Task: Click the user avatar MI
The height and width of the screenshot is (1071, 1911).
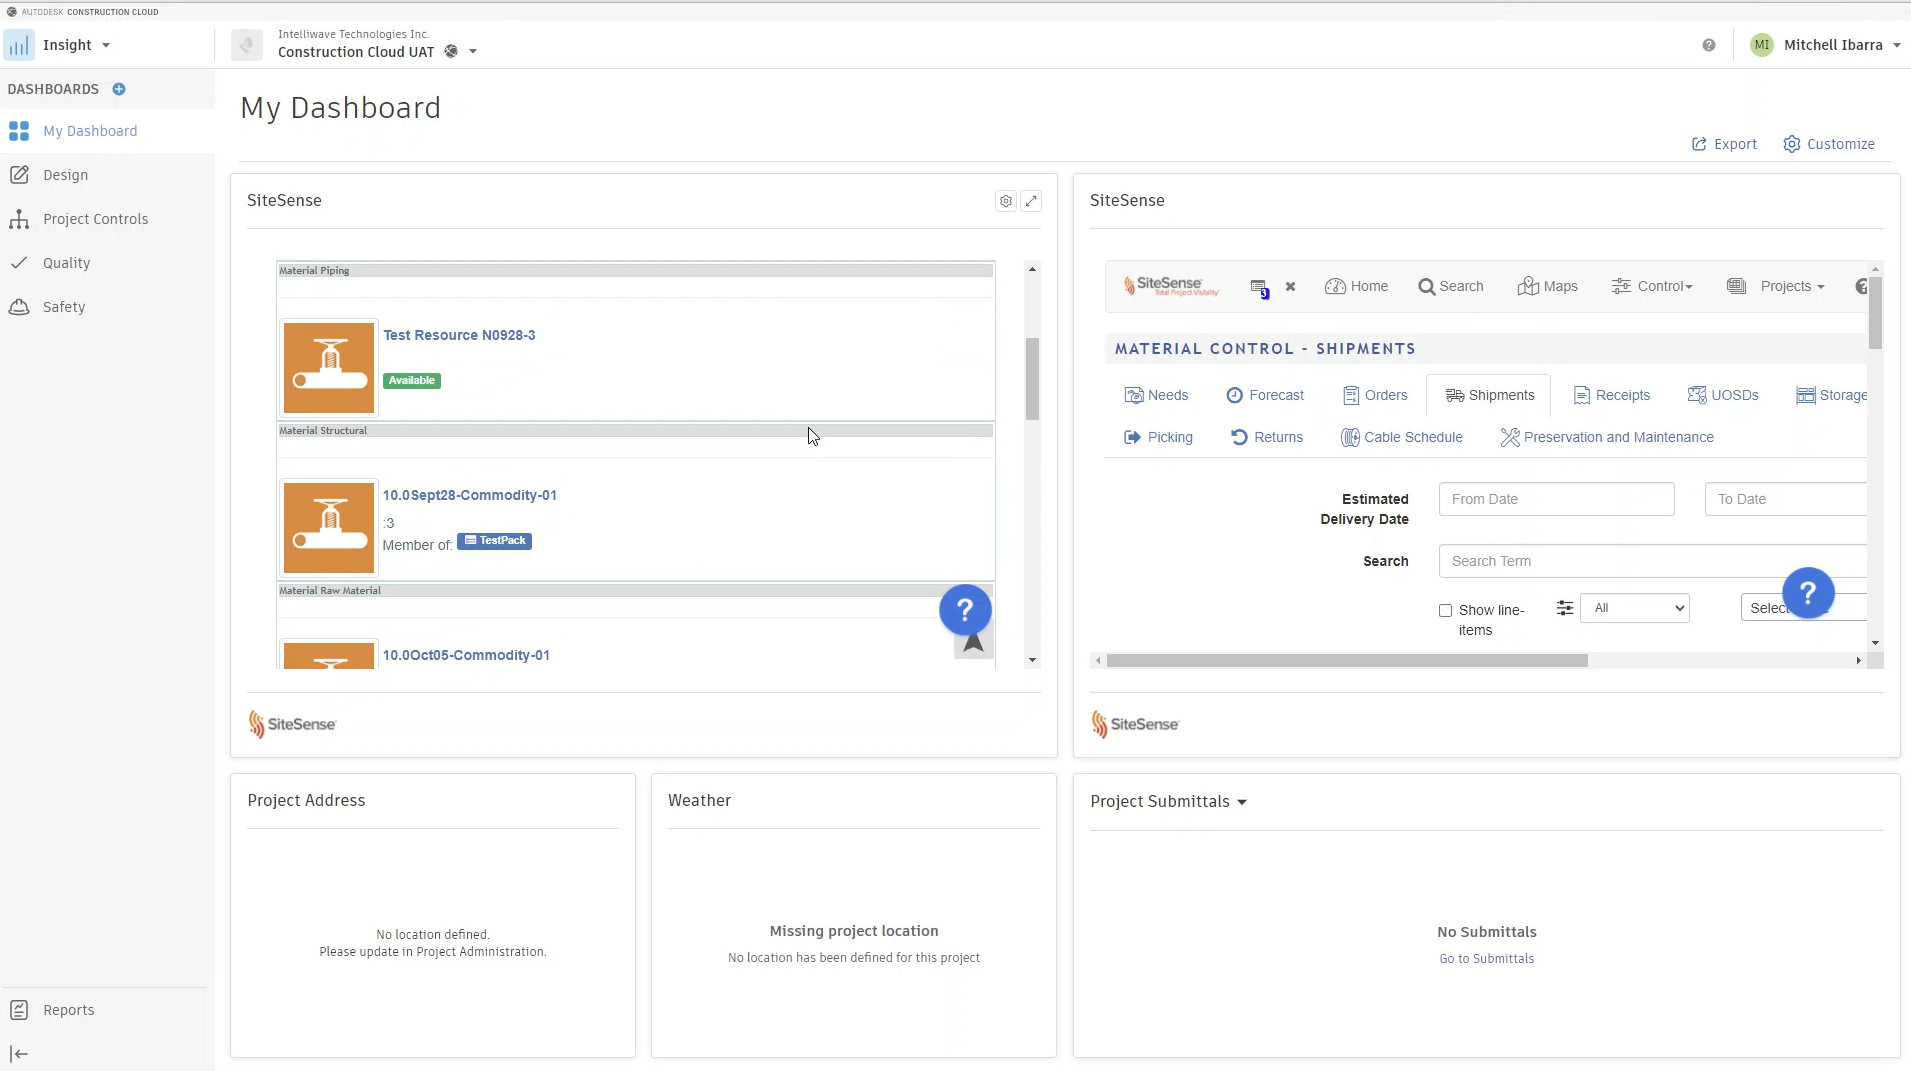Action: pos(1762,45)
